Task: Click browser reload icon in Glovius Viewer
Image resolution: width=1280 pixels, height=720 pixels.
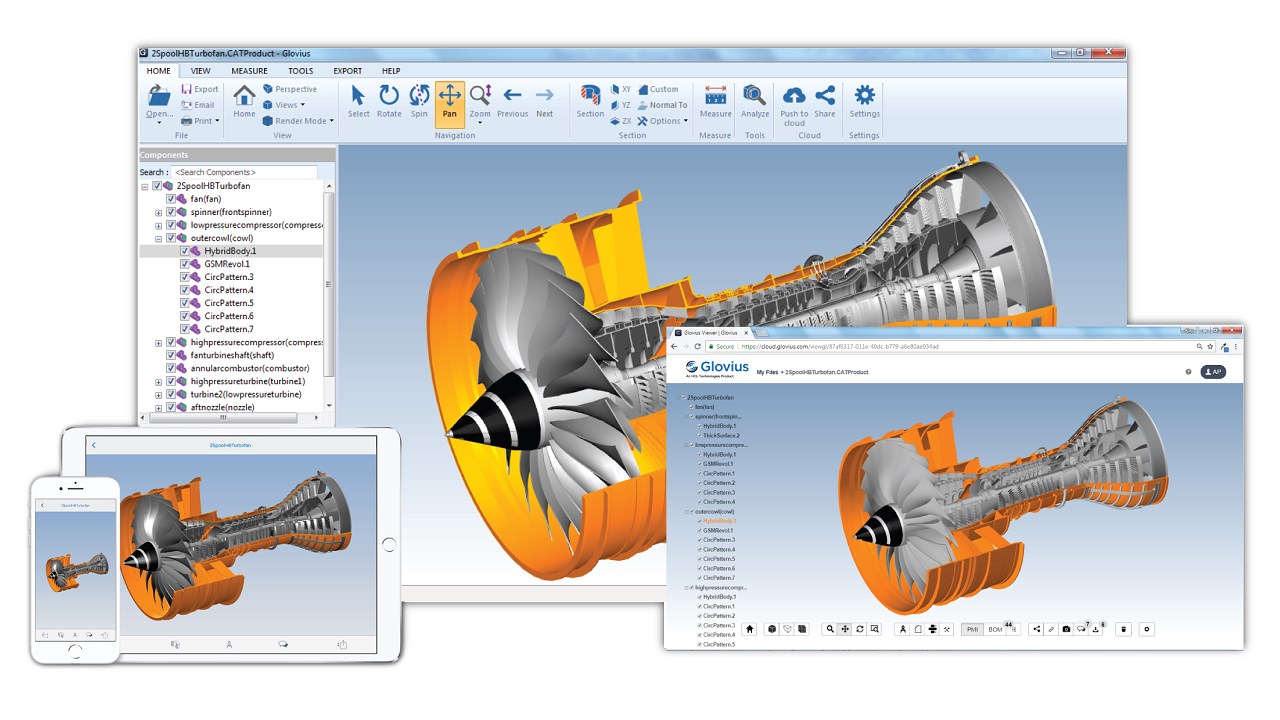Action: pos(698,346)
